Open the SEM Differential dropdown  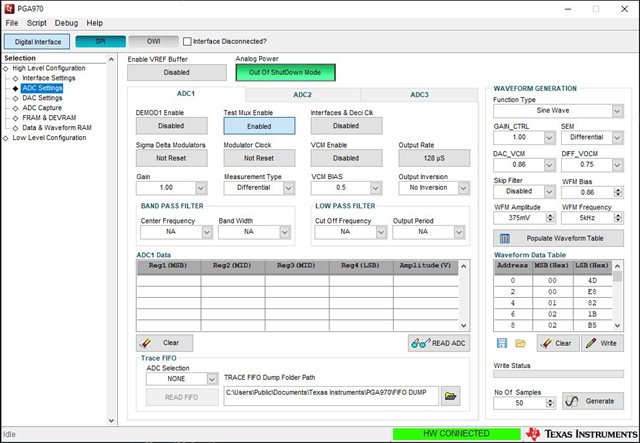[x=617, y=138]
